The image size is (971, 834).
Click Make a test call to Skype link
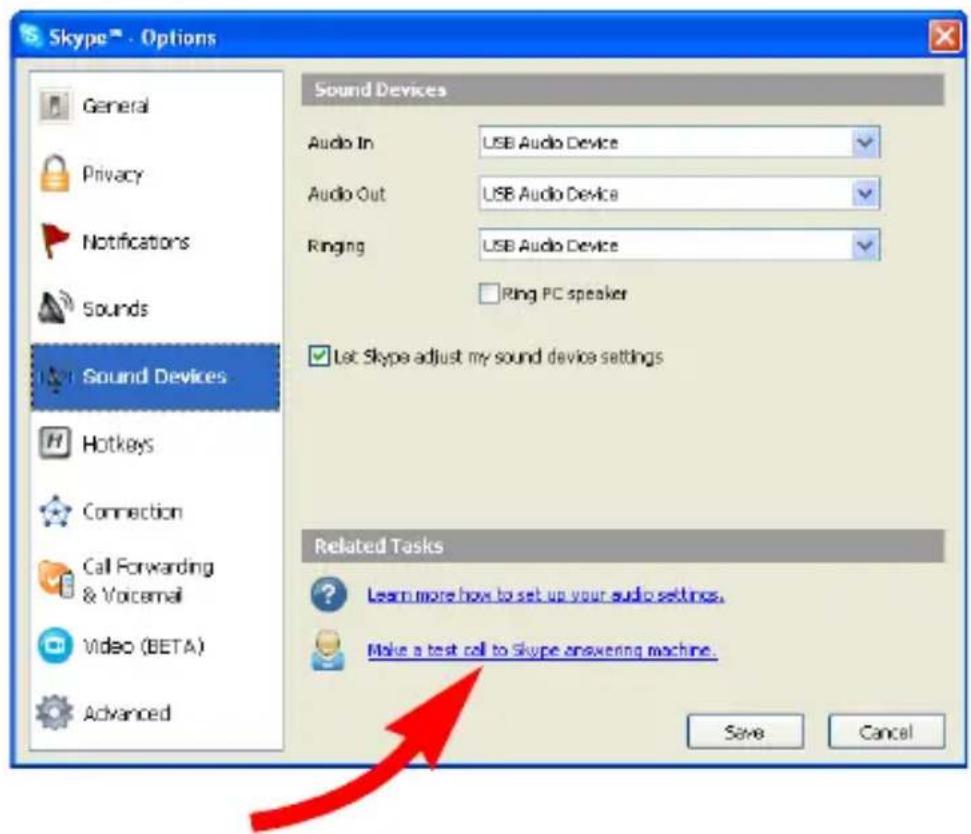coord(542,650)
